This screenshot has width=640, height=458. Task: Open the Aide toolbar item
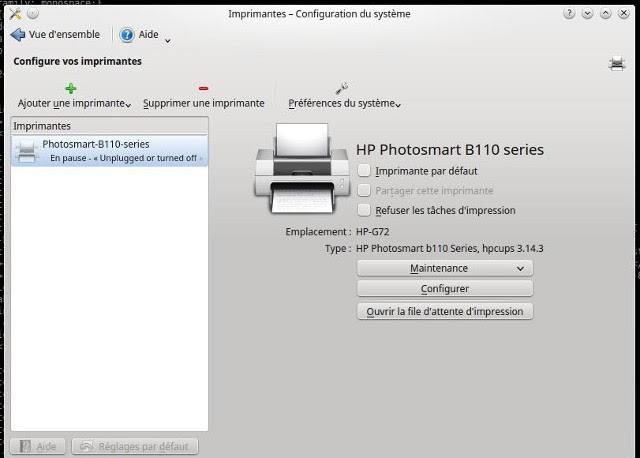click(139, 35)
